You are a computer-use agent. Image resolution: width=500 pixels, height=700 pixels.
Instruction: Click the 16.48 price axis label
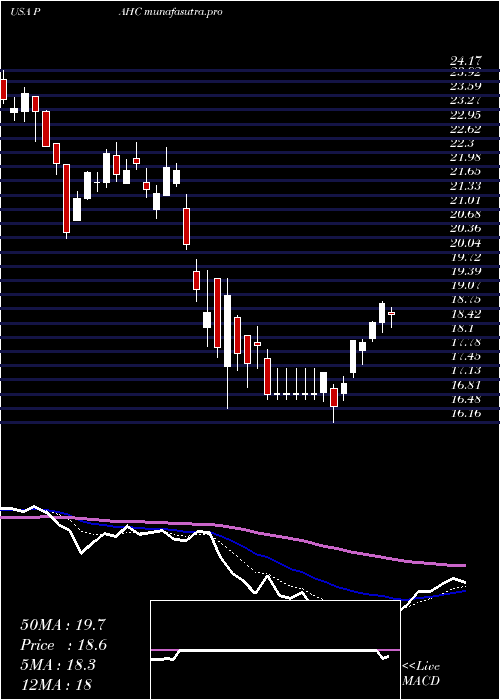(x=465, y=399)
